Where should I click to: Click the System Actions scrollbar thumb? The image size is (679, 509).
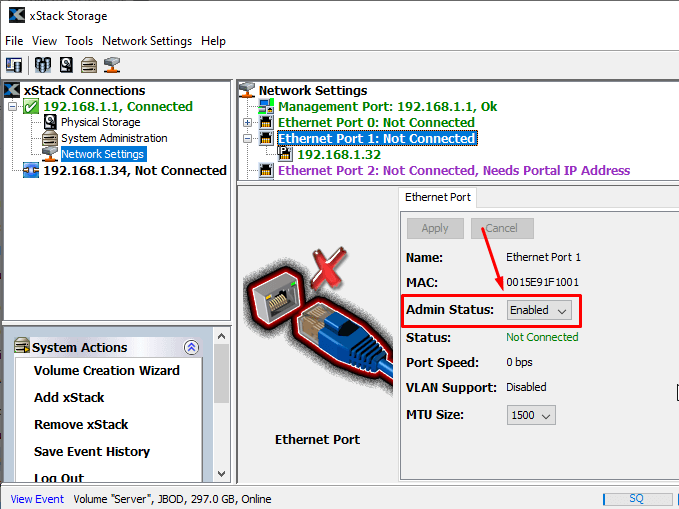(x=221, y=373)
